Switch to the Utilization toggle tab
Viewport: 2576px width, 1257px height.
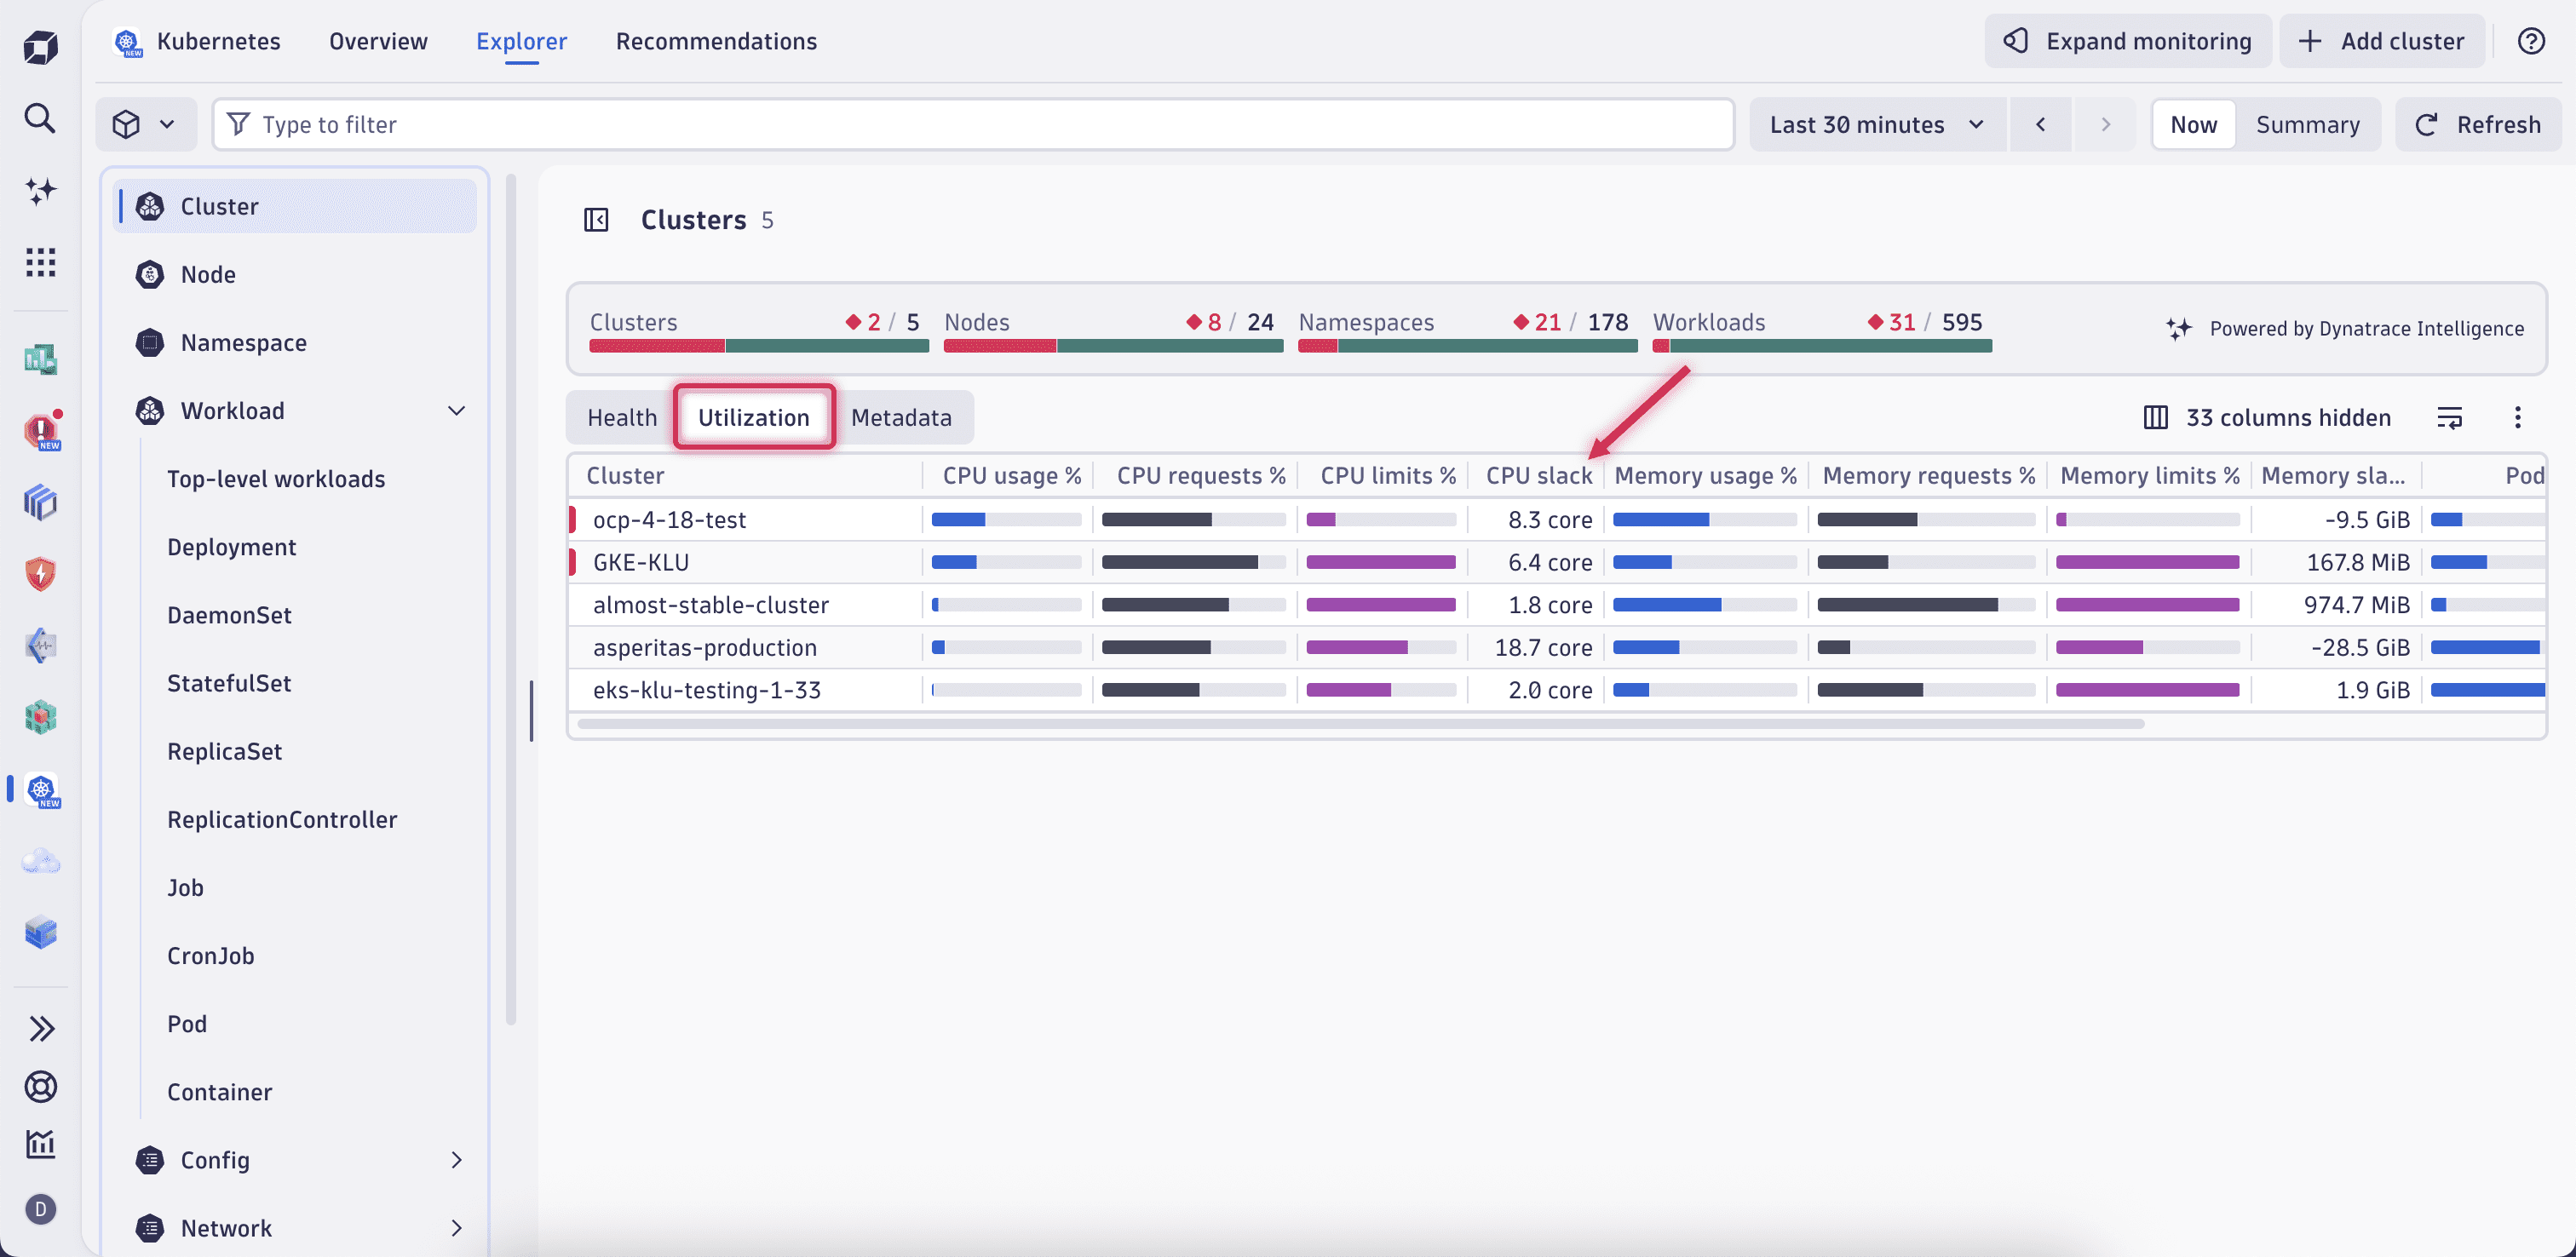tap(753, 417)
